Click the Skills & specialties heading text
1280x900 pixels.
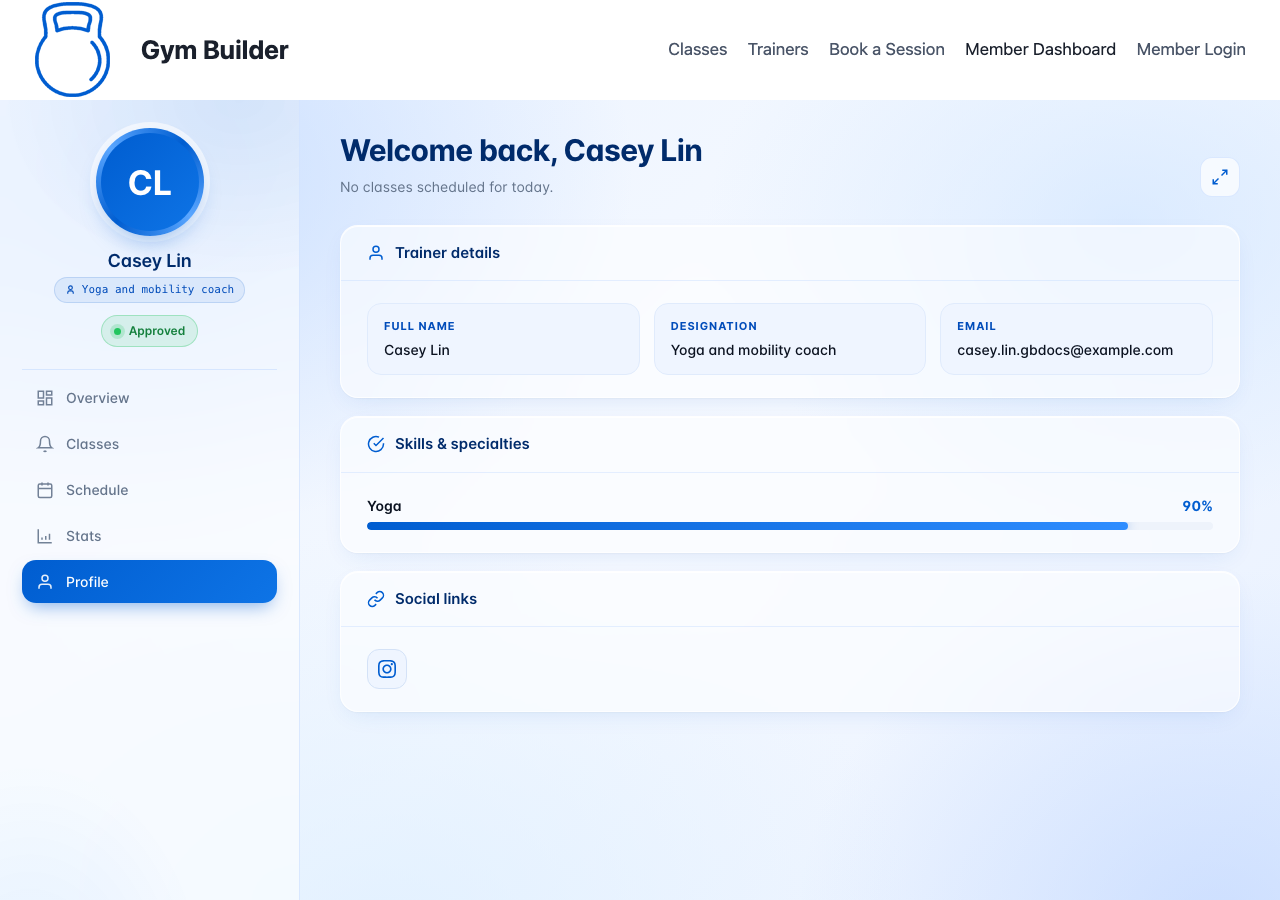coord(462,444)
